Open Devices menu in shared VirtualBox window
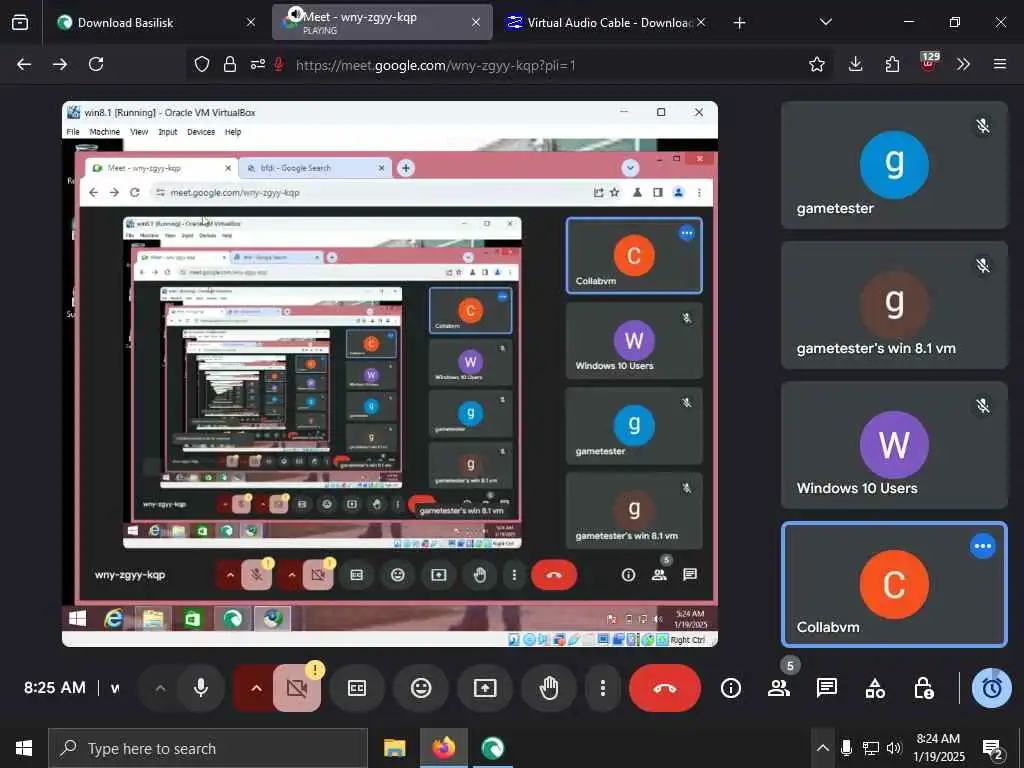The width and height of the screenshot is (1024, 768). [200, 132]
